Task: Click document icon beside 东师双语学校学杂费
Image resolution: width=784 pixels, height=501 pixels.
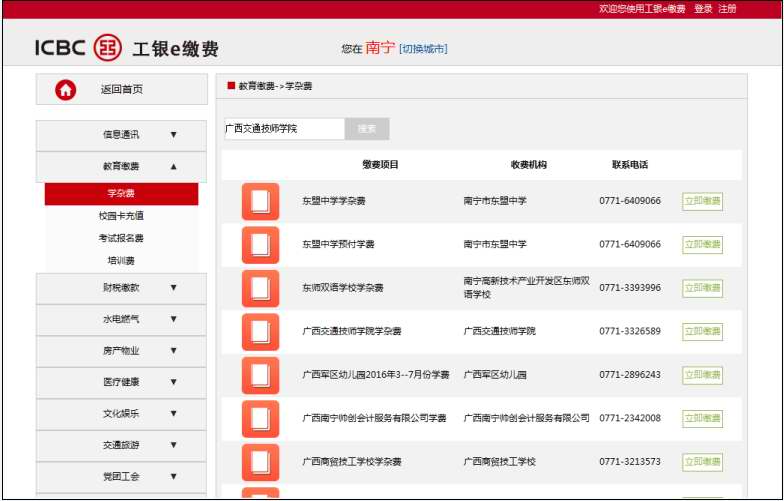Action: (260, 288)
